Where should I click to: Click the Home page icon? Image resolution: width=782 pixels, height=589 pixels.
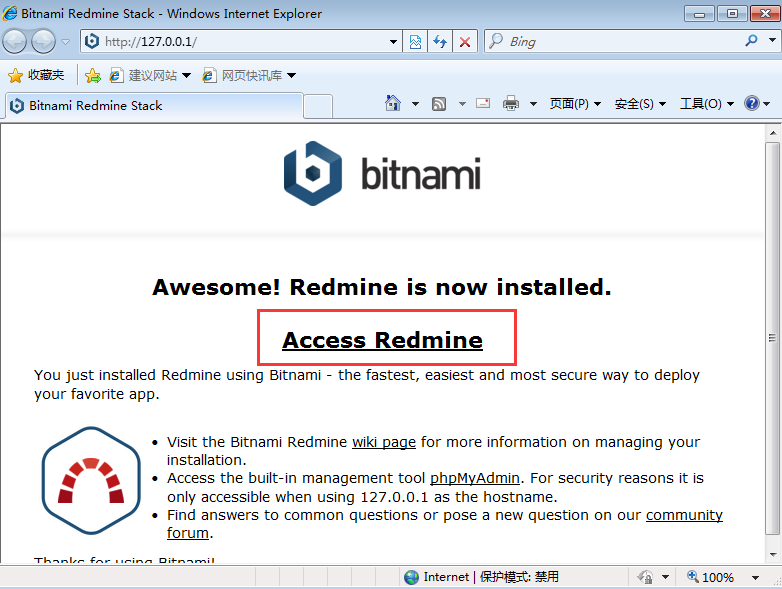392,103
